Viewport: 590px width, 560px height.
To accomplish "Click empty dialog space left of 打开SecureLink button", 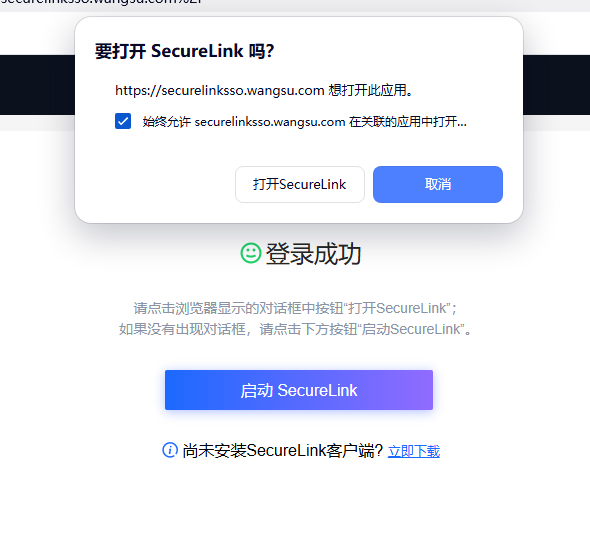I will pos(154,184).
